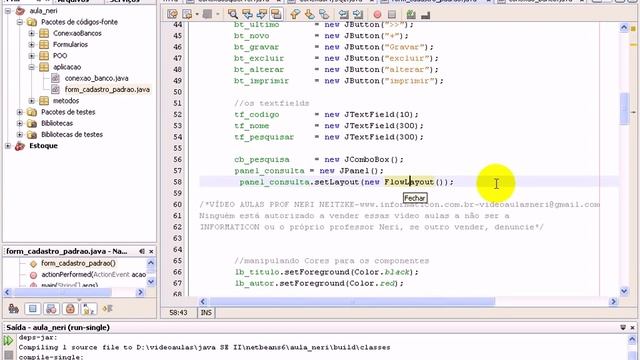This screenshot has height=360, width=640.
Task: Click the green Re-run icon in Saída
Action: click(x=8, y=340)
